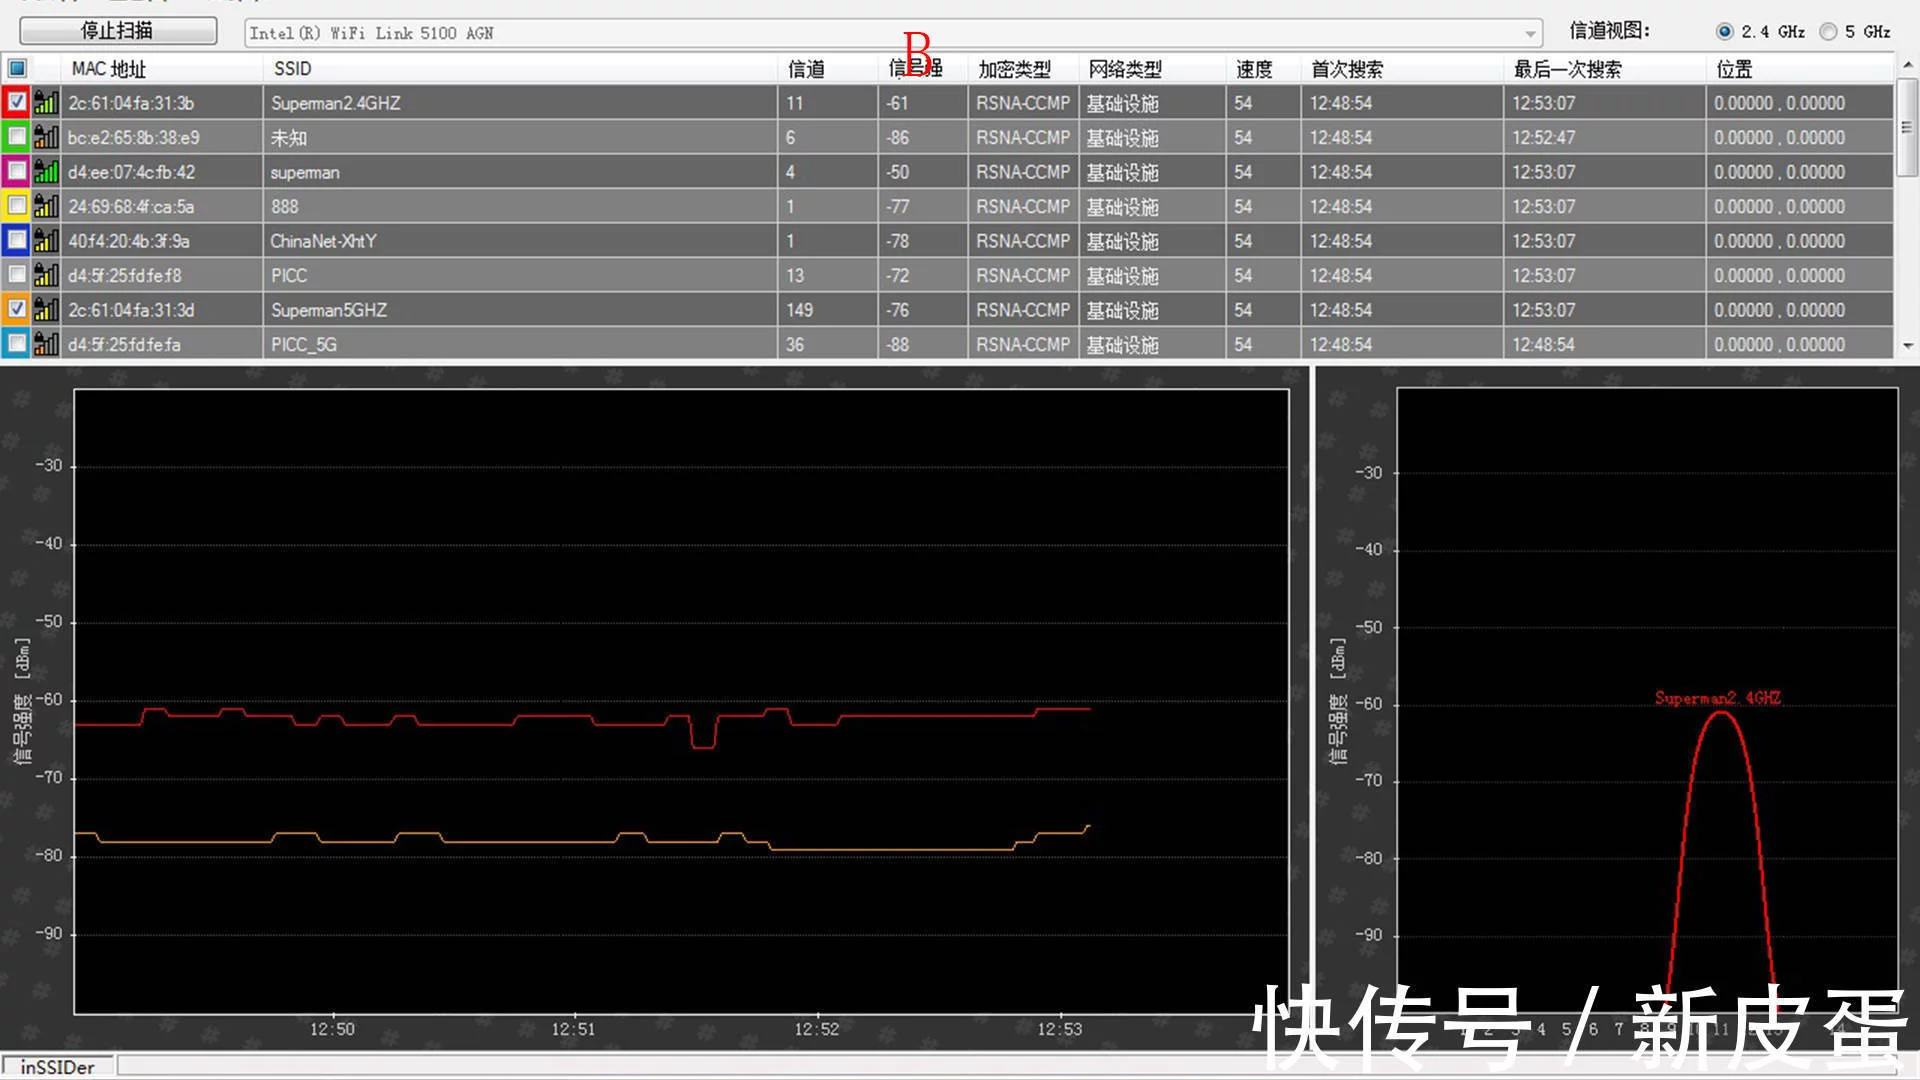Viewport: 1920px width, 1080px height.
Task: Click signal bars icon for PICC_5G row
Action: coord(46,343)
